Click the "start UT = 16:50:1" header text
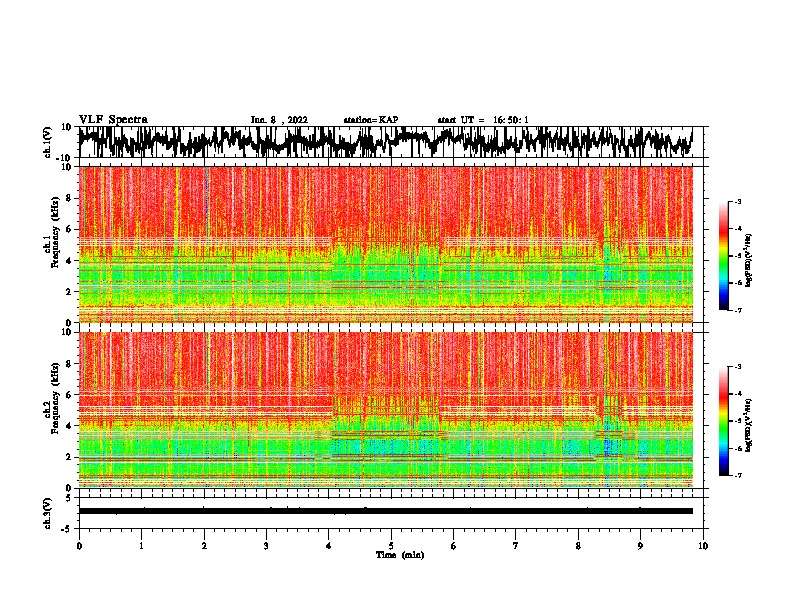Viewport: 792px width, 612px height. coord(483,120)
